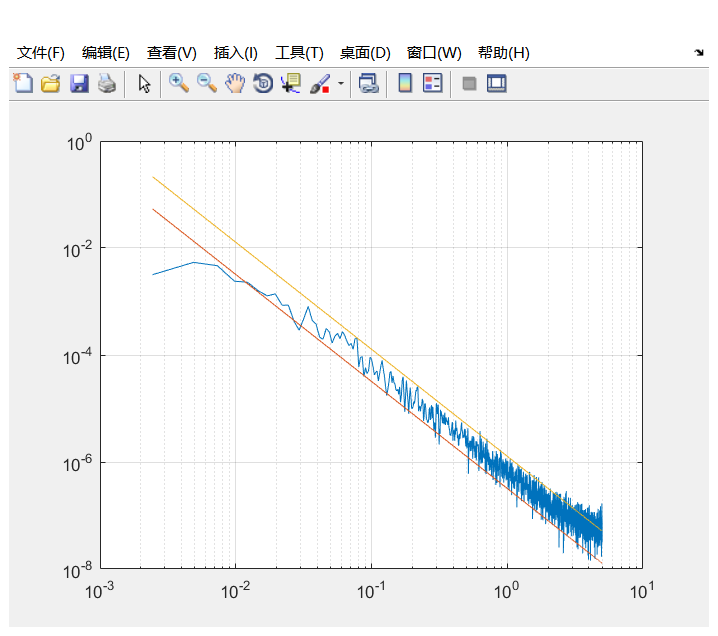Click the Brush/Select Data tool icon

320,84
